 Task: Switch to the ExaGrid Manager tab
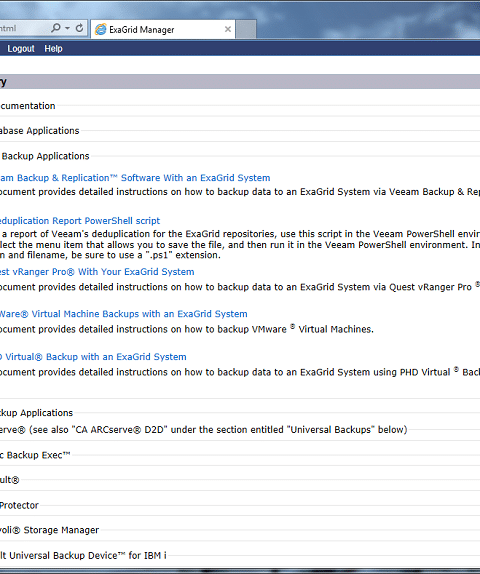(163, 29)
